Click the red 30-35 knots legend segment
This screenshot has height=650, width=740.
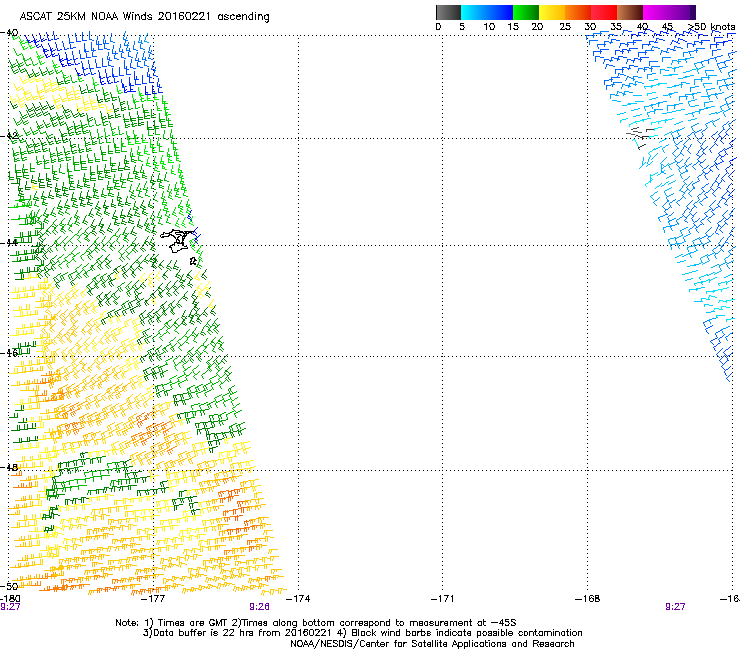(604, 12)
